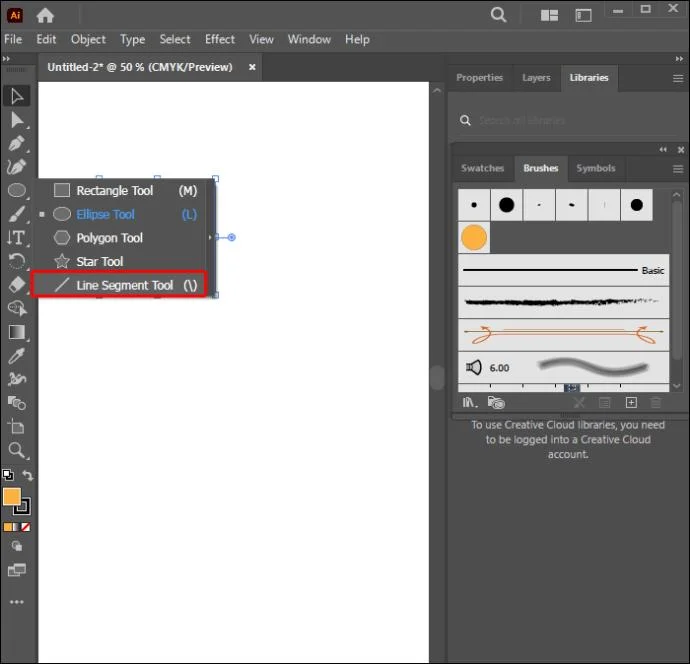Select the Ellipse tool in toolbar
690x664 pixels.
[17, 190]
